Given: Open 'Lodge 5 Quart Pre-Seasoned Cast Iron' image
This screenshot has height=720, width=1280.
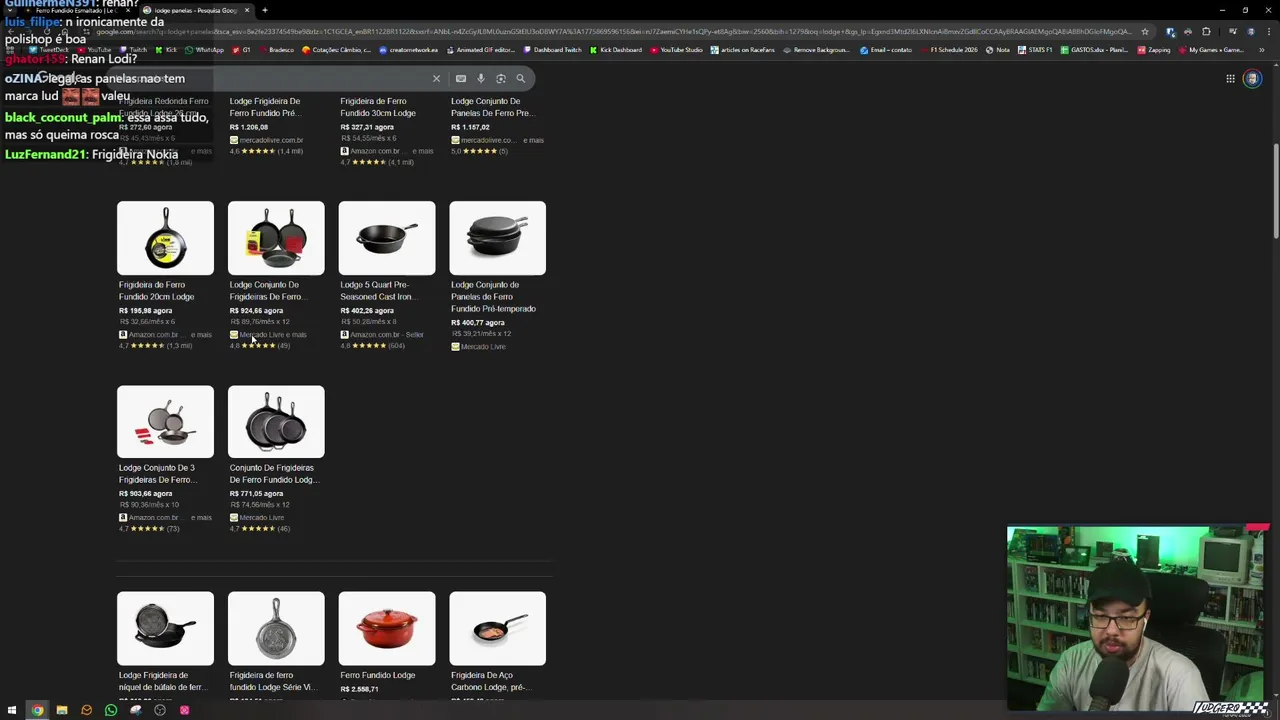Looking at the screenshot, I should point(387,238).
